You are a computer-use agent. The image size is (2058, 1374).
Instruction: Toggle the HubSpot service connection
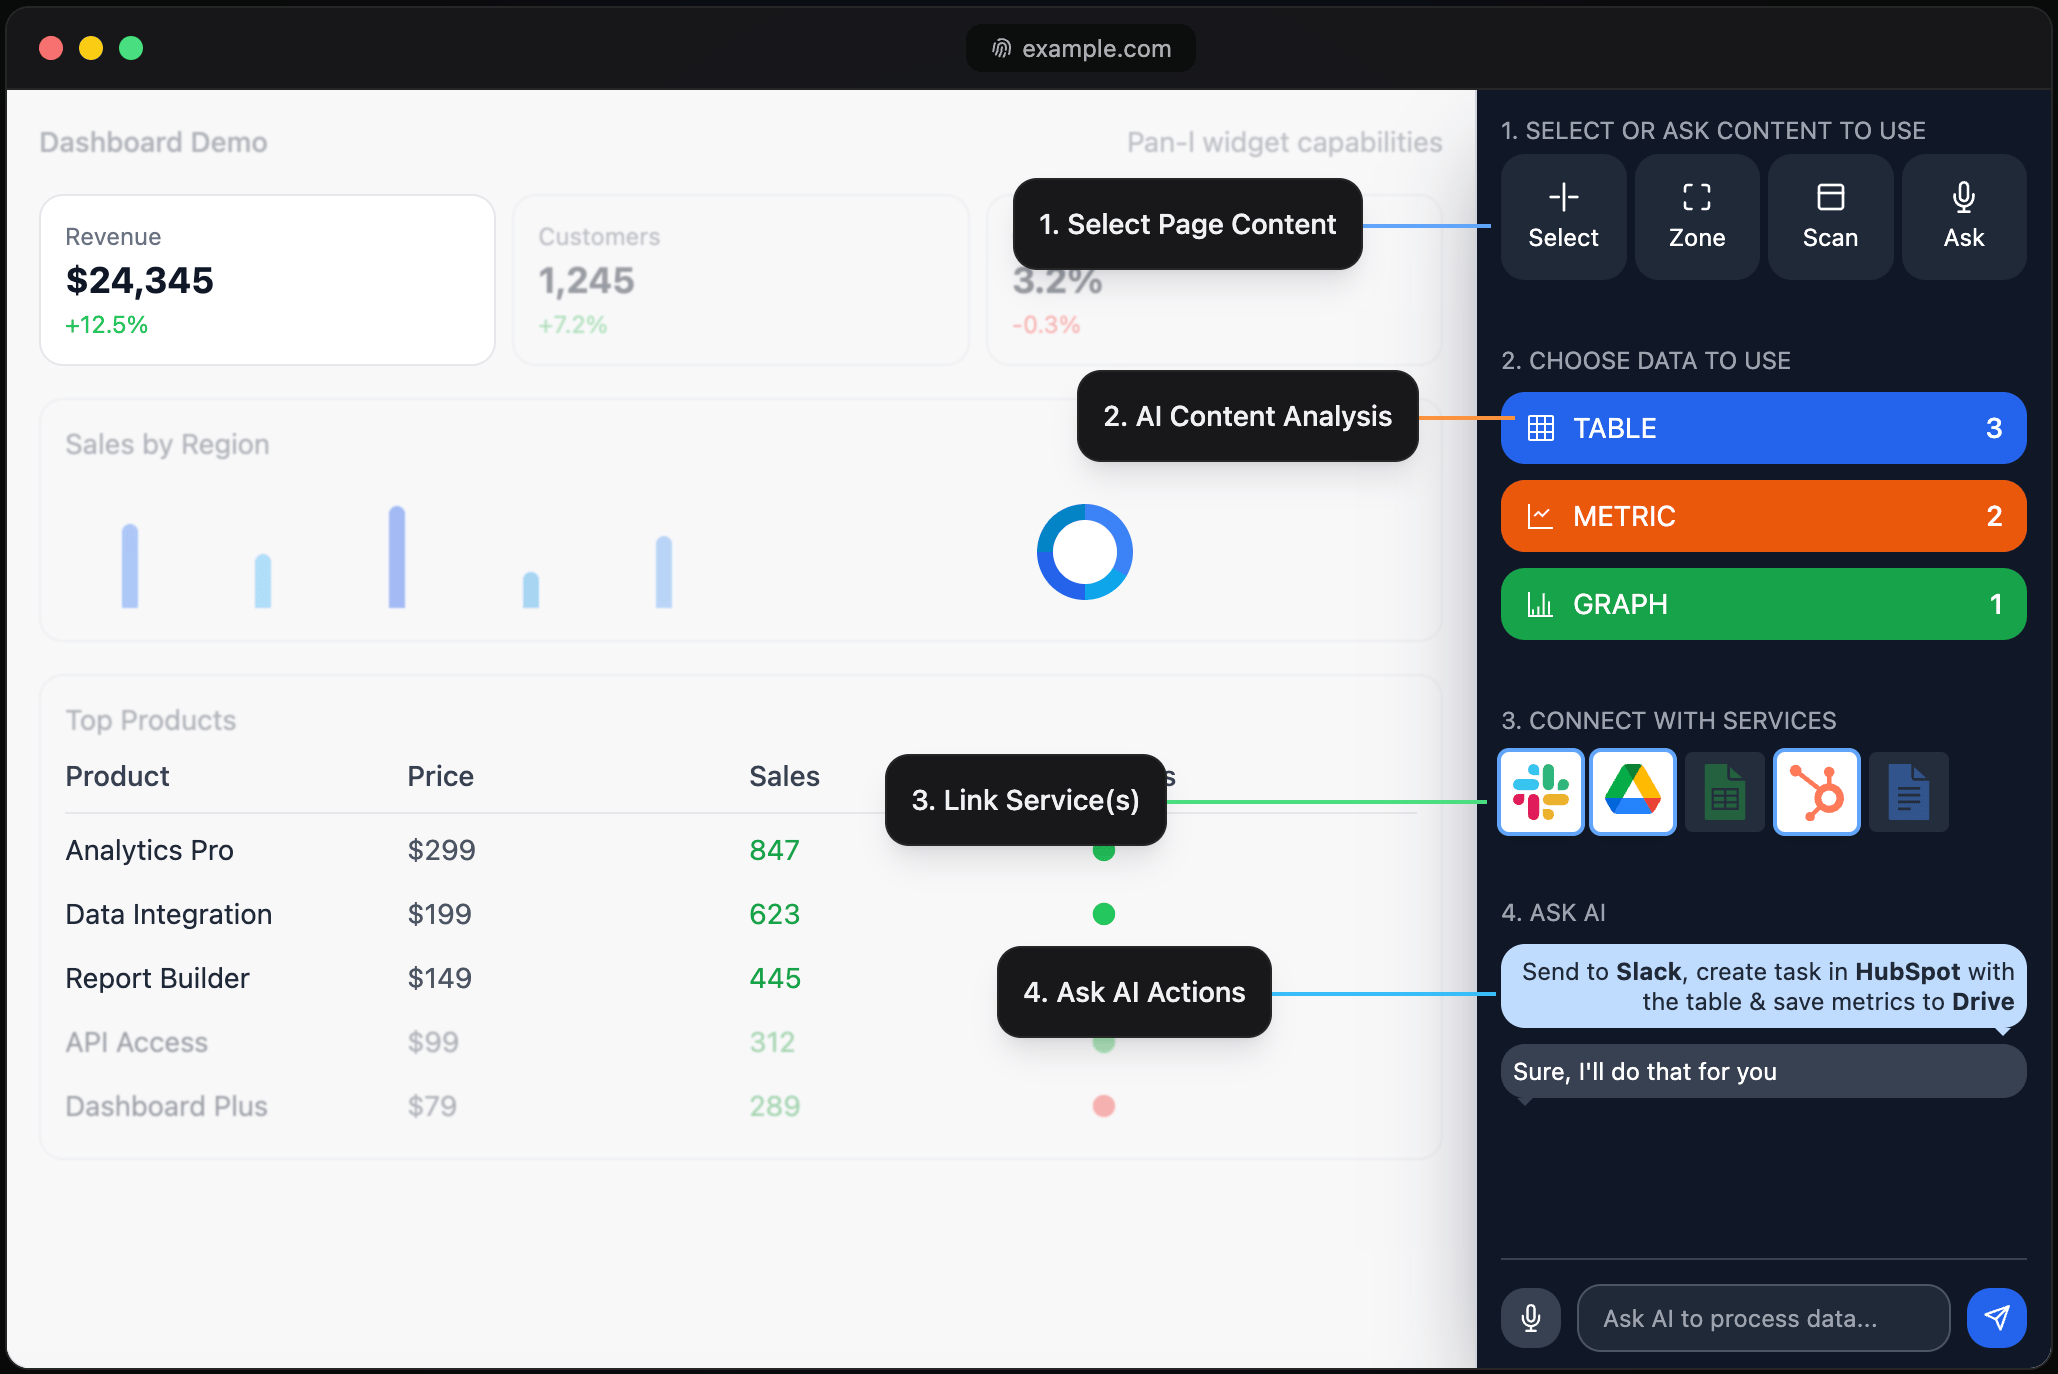point(1816,791)
